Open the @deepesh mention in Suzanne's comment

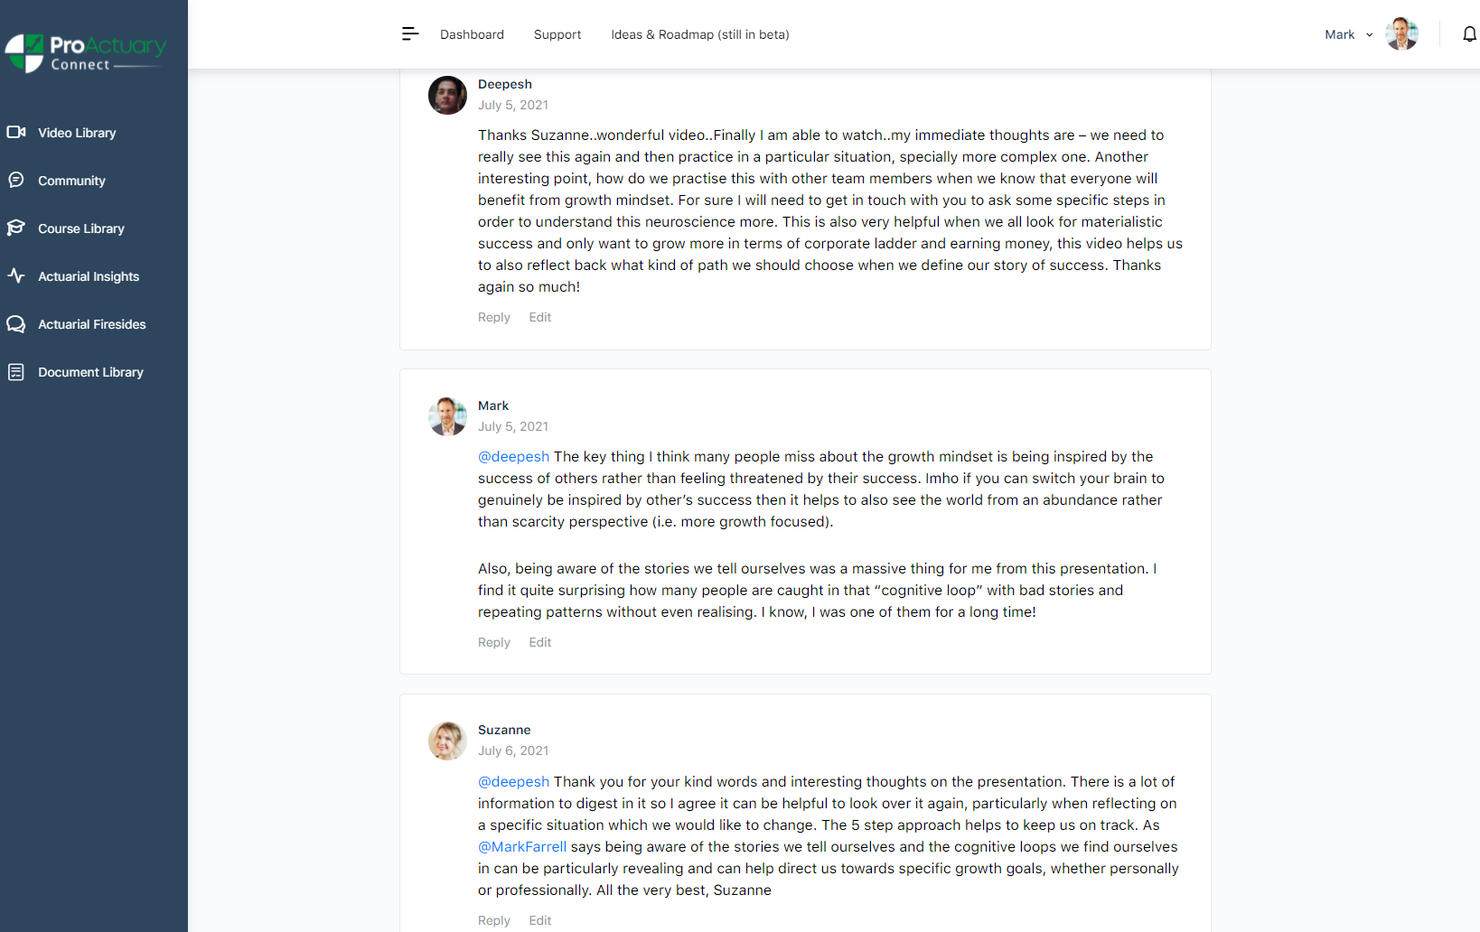coord(513,781)
